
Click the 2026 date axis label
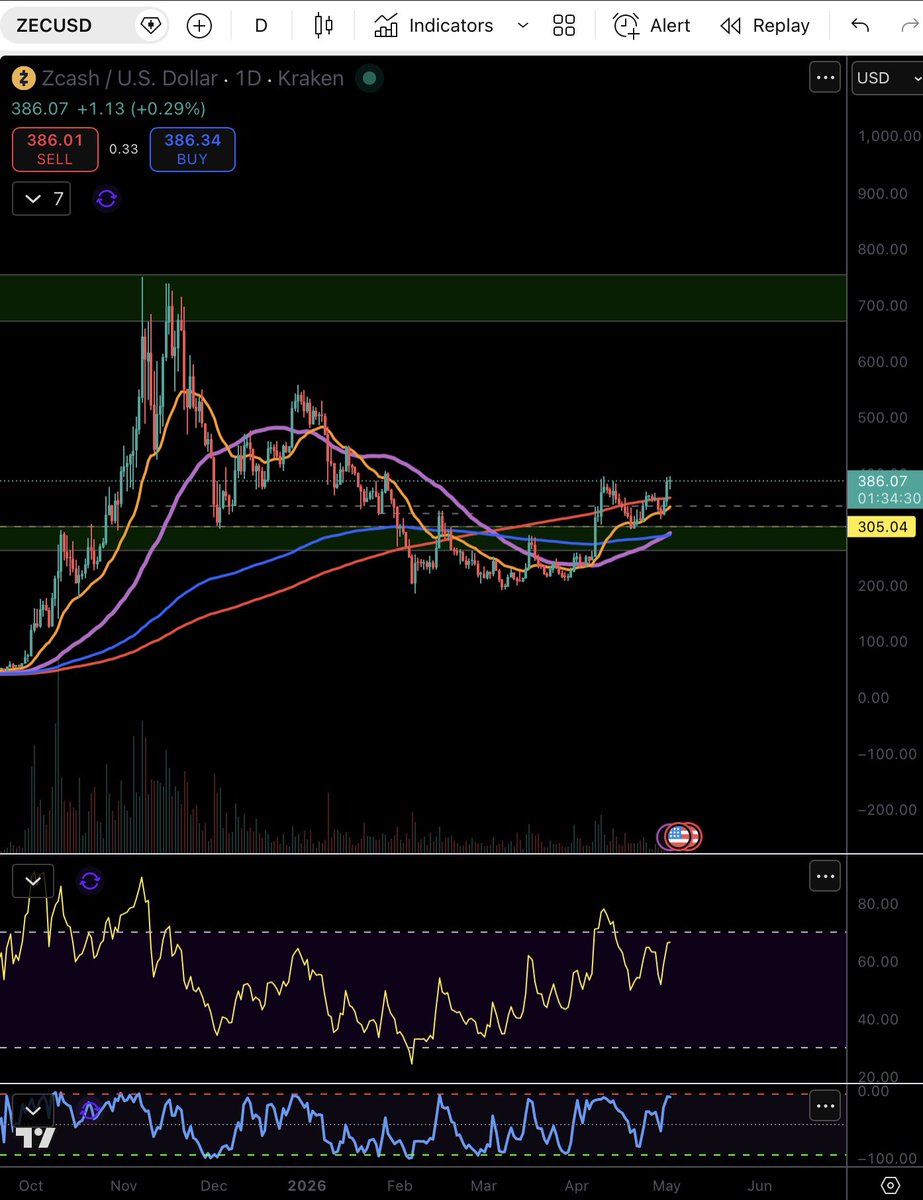[308, 1185]
